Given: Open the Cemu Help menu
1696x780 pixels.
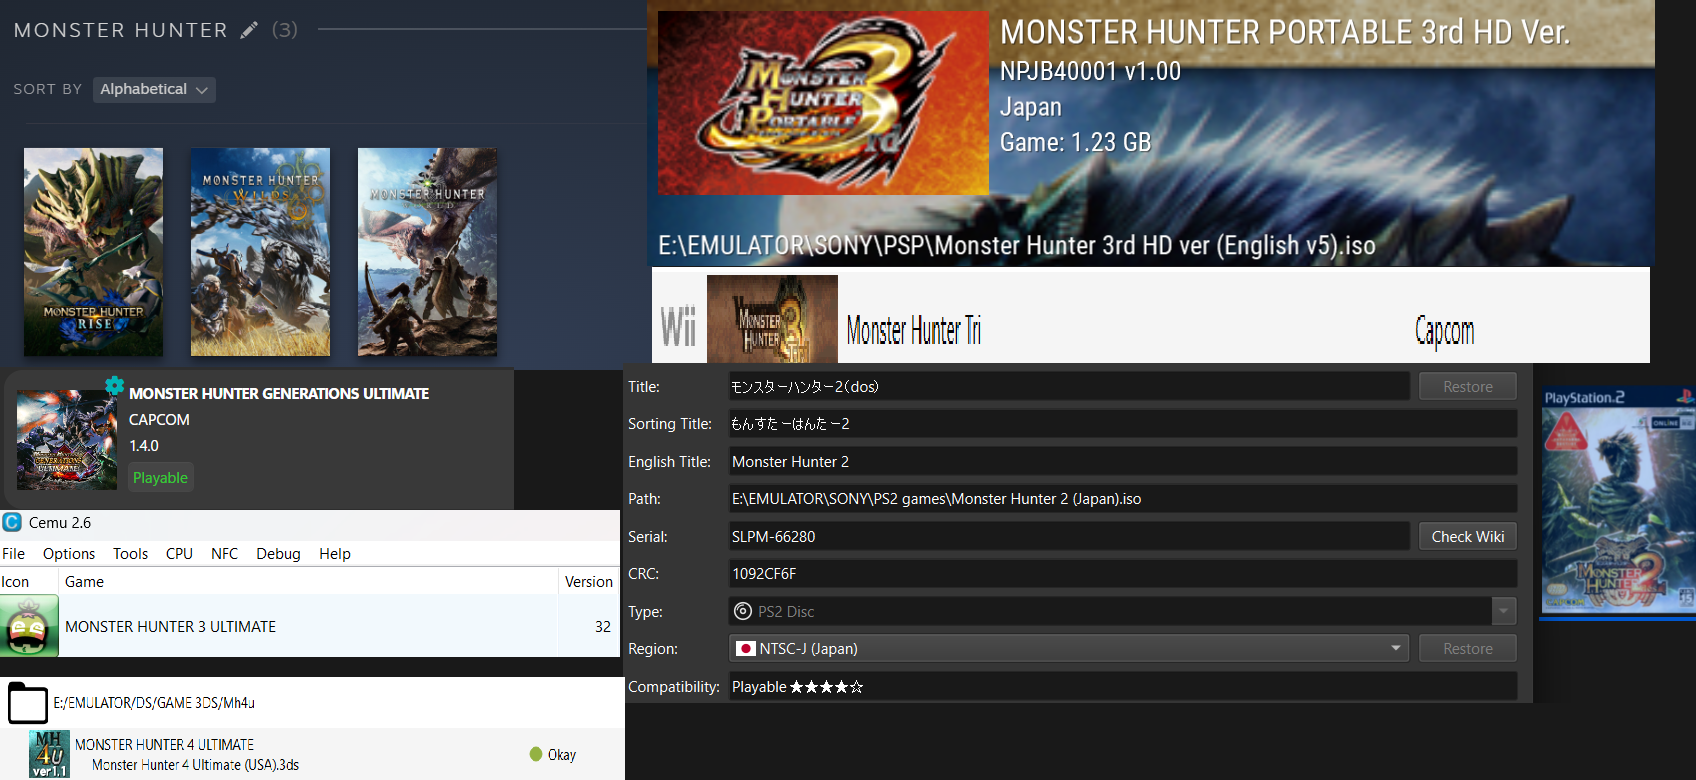Looking at the screenshot, I should point(335,554).
